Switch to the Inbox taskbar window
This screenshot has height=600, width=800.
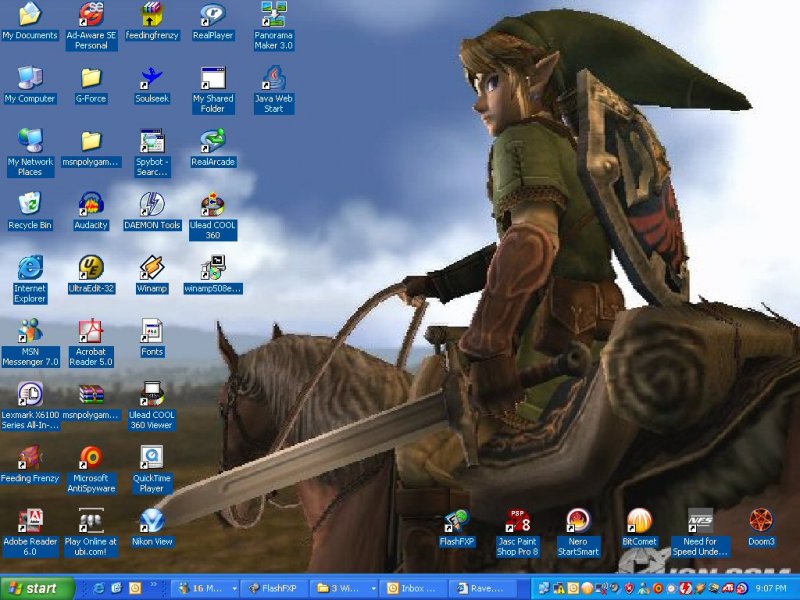pyautogui.click(x=414, y=588)
